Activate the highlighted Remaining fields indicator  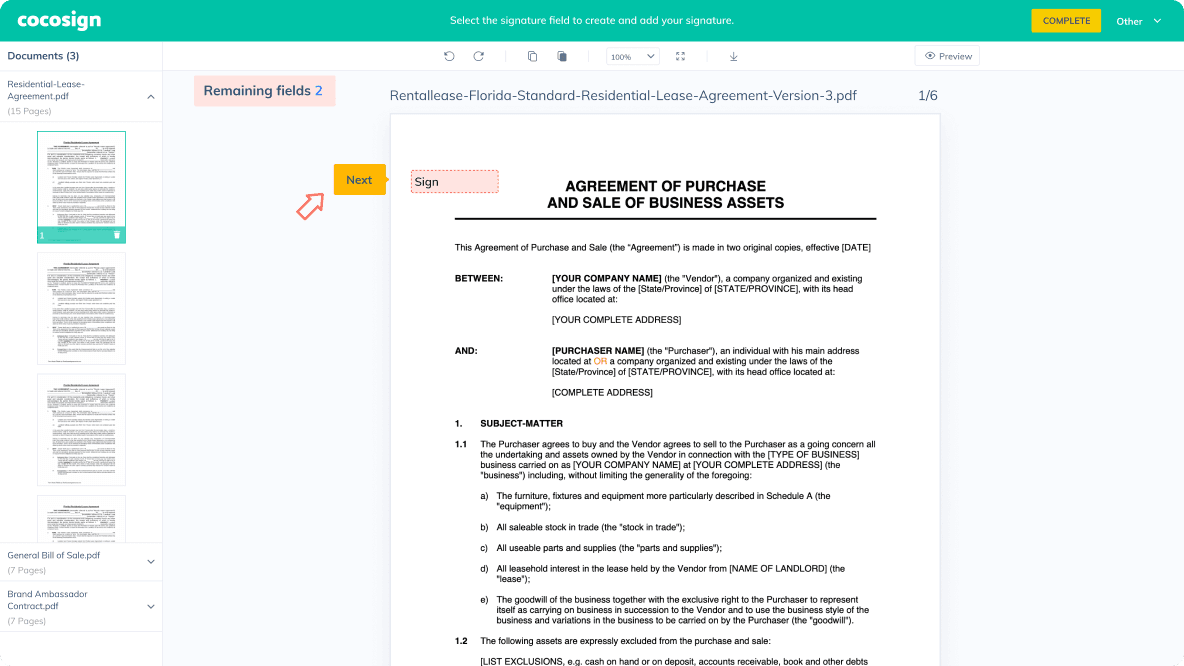coord(264,90)
